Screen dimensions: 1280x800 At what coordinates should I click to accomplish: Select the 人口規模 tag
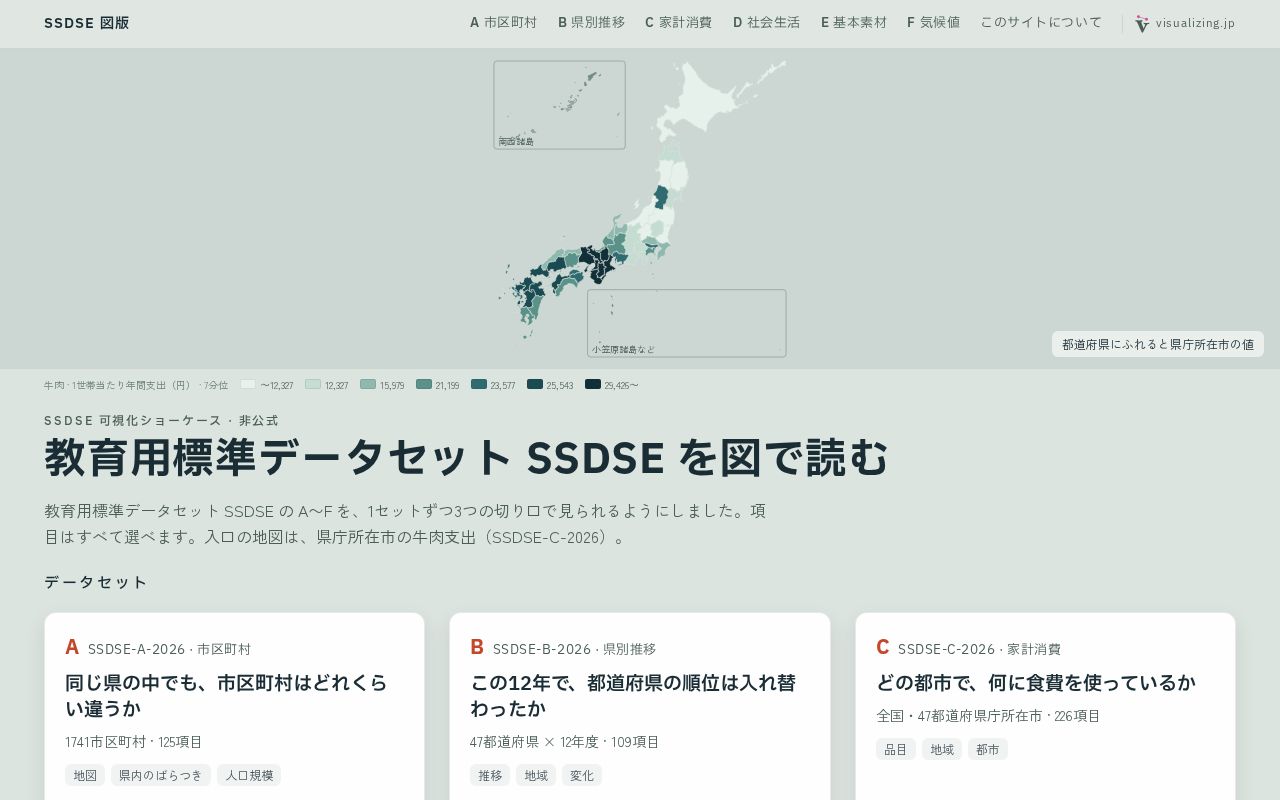tap(249, 775)
